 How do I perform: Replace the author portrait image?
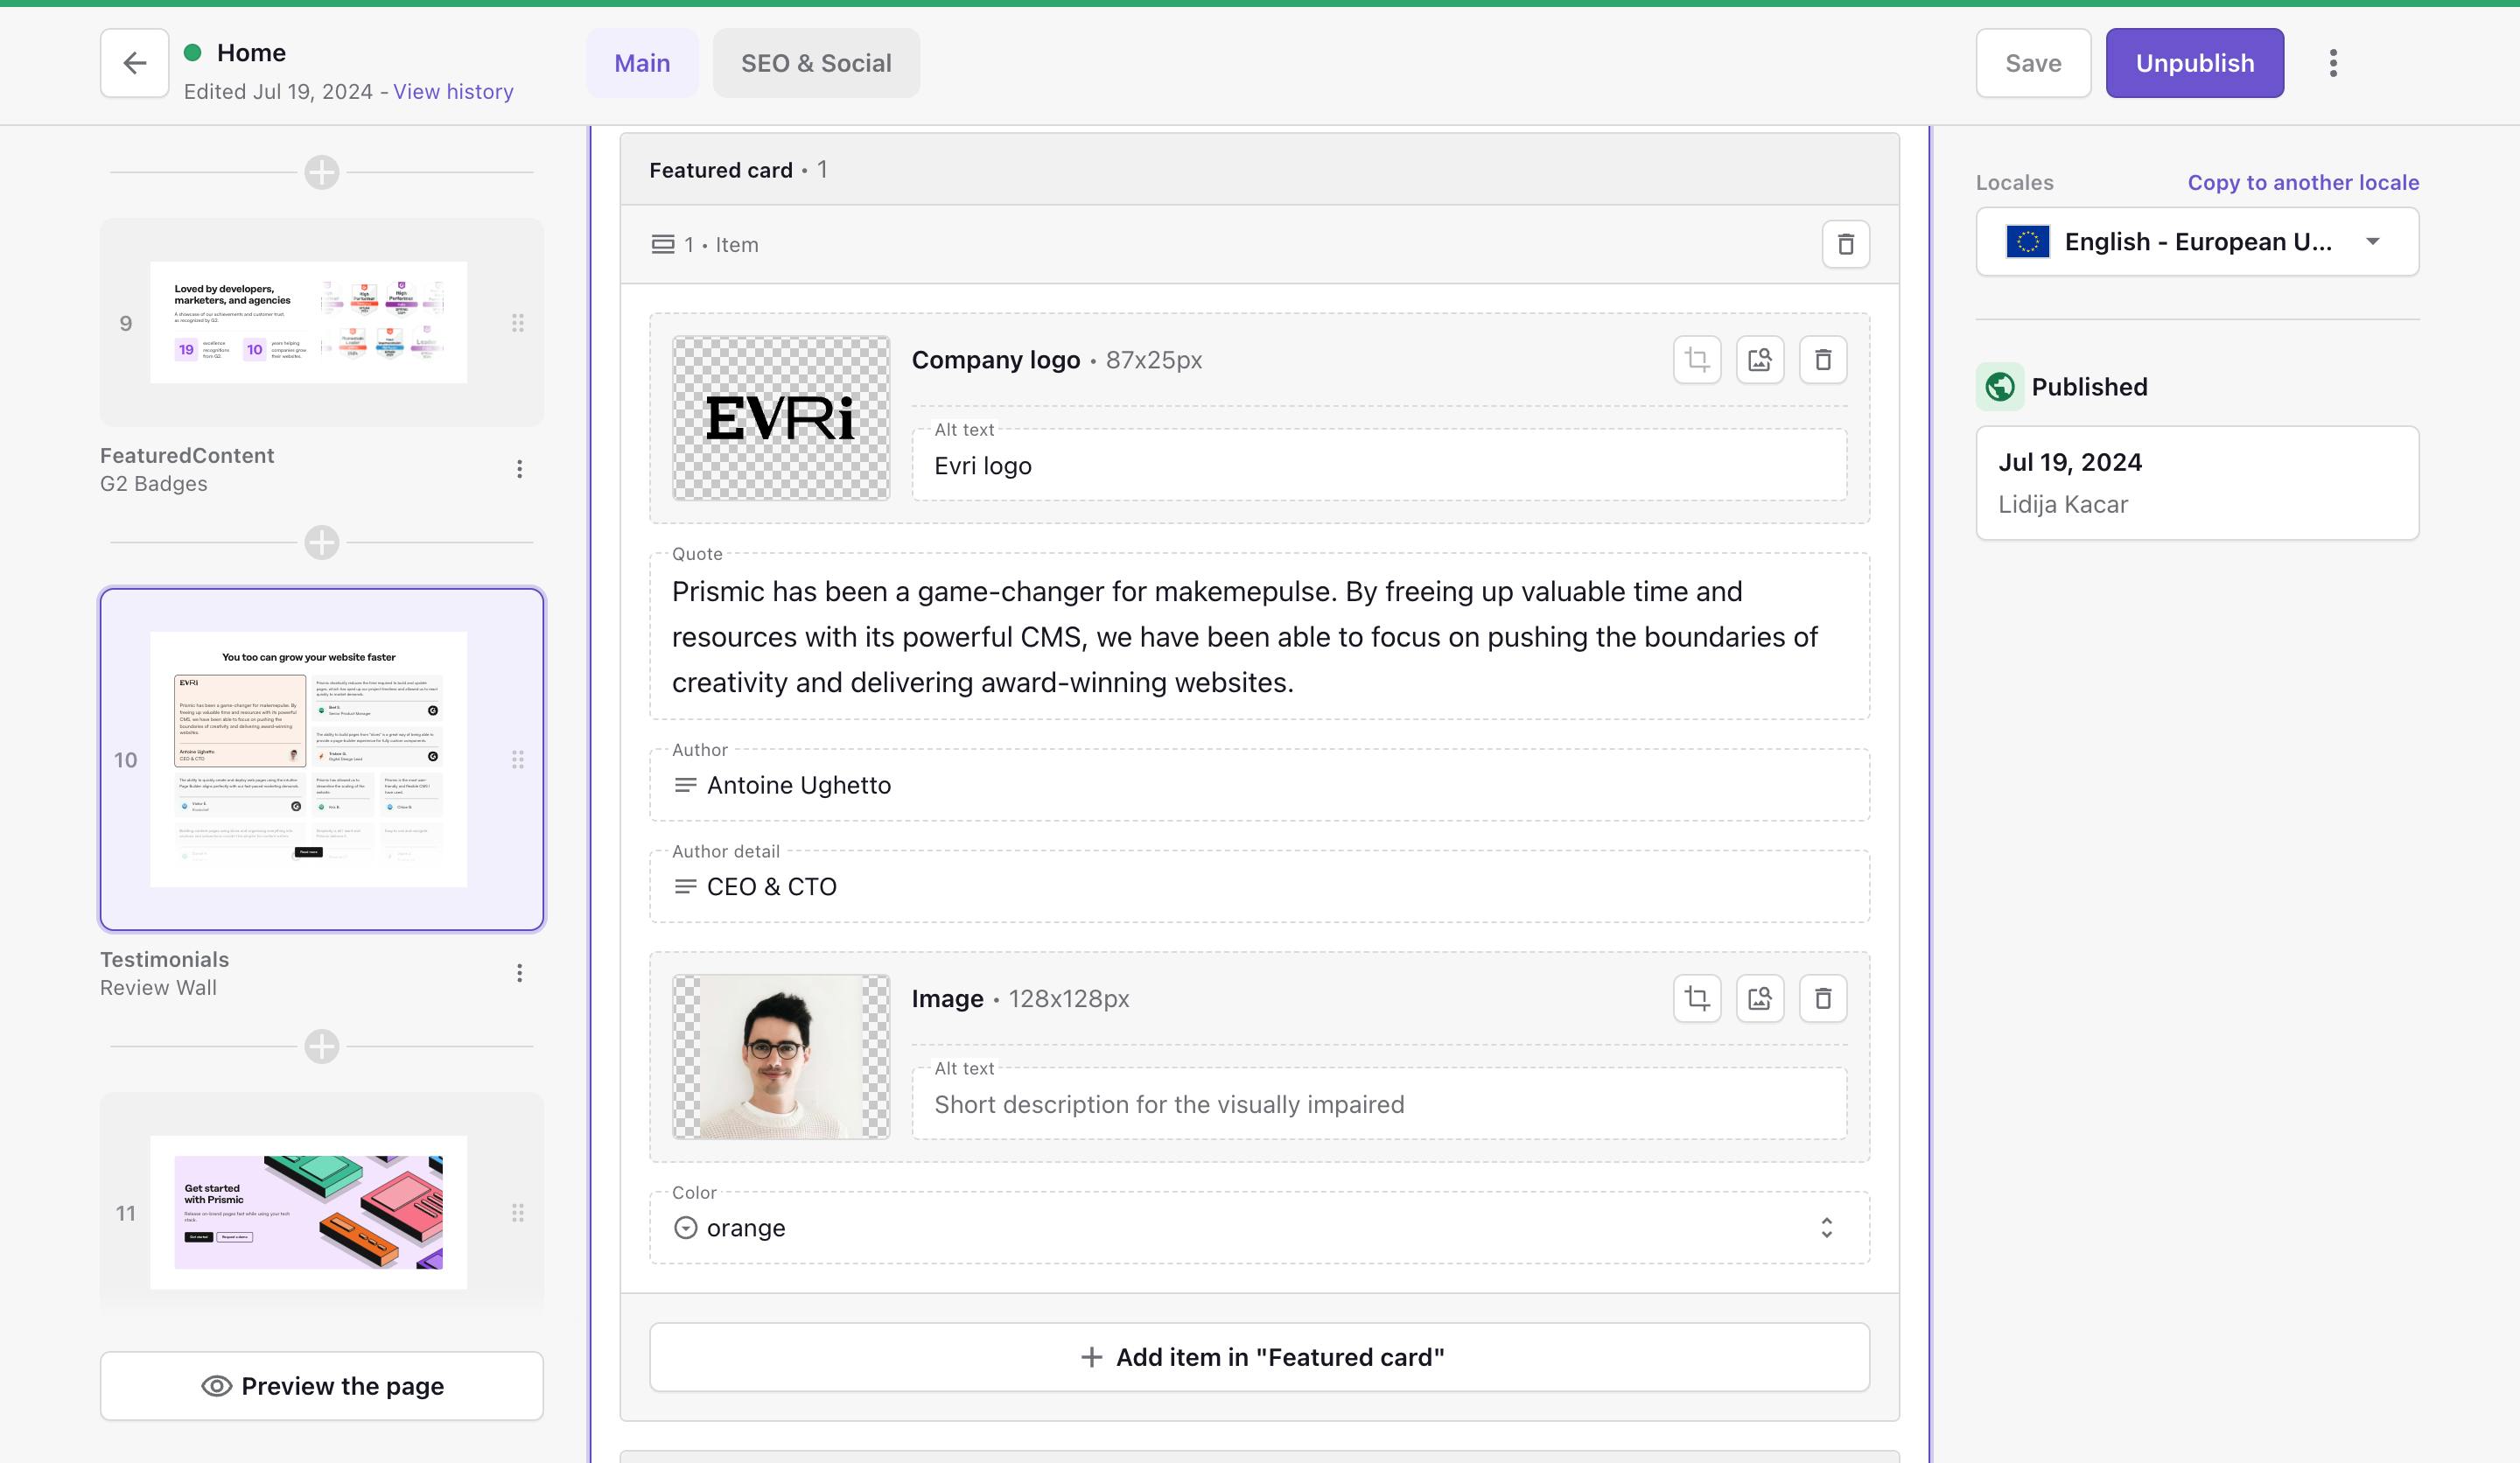coord(1759,998)
